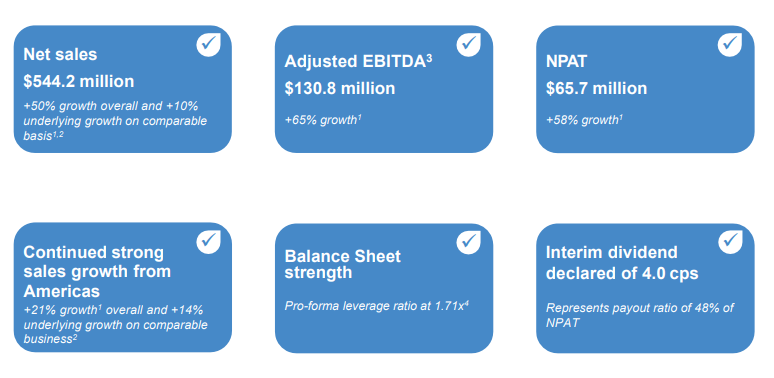The height and width of the screenshot is (378, 774).
Task: Click the +65% growth text
Action: pyautogui.click(x=323, y=120)
